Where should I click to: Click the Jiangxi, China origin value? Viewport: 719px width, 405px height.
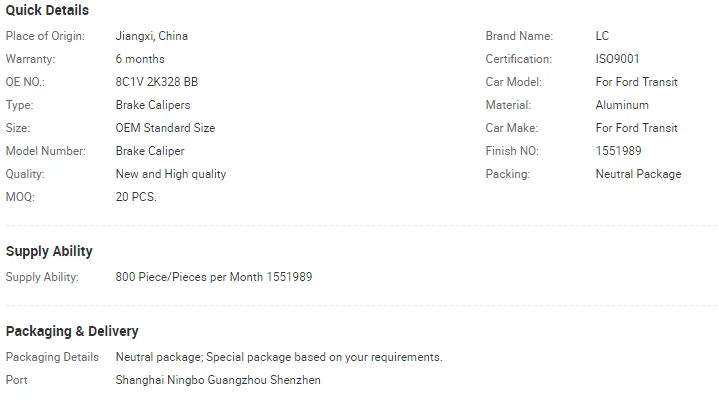click(151, 36)
